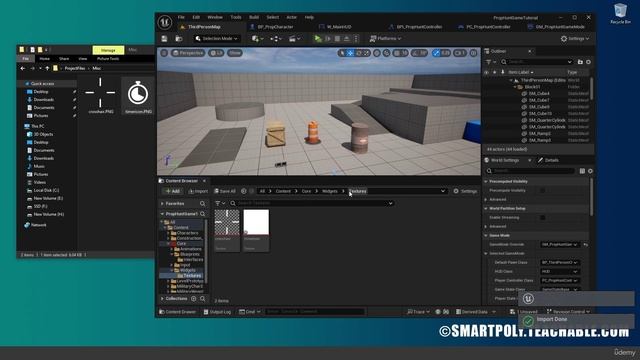Open the Cmd console dropdown
Viewport: 640px width, 360px height.
click(250, 312)
